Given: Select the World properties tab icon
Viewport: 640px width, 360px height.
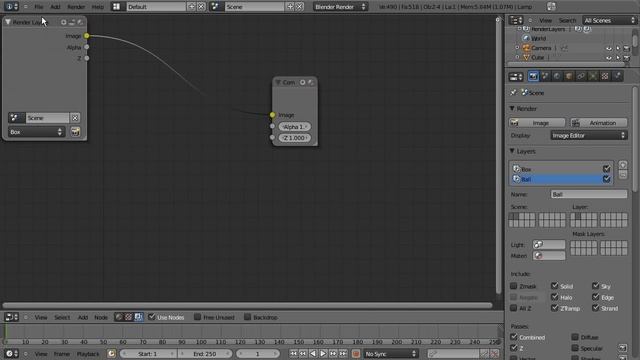Looking at the screenshot, I should click(557, 76).
